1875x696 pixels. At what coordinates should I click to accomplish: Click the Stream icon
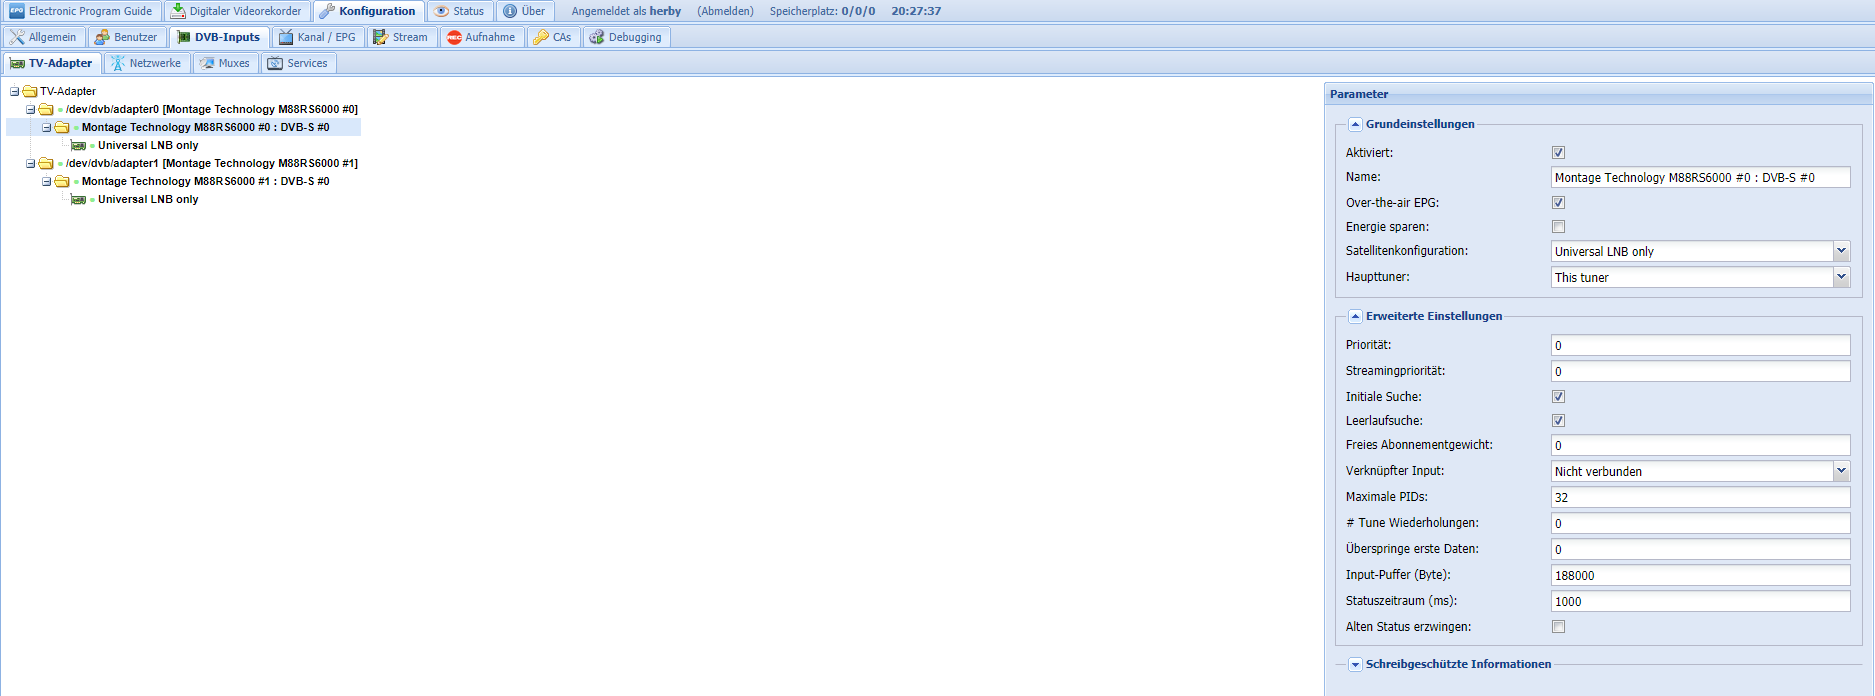381,37
